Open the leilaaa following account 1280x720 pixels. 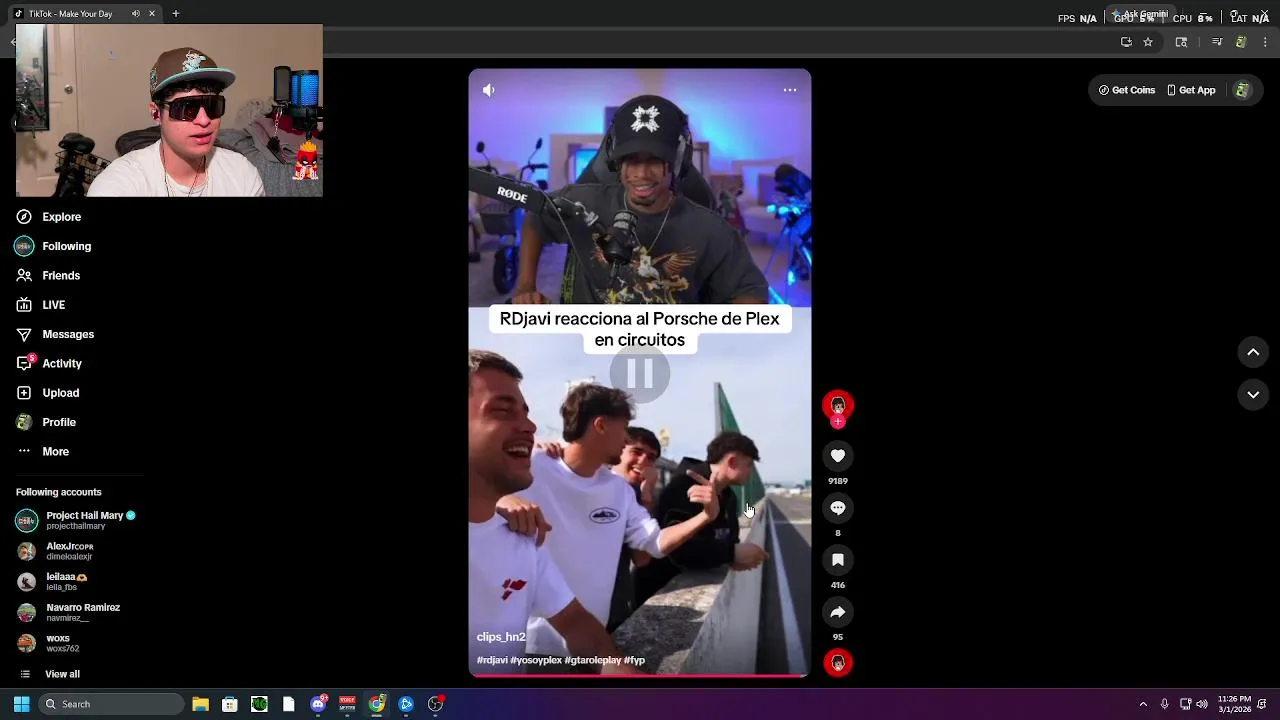tap(52, 581)
